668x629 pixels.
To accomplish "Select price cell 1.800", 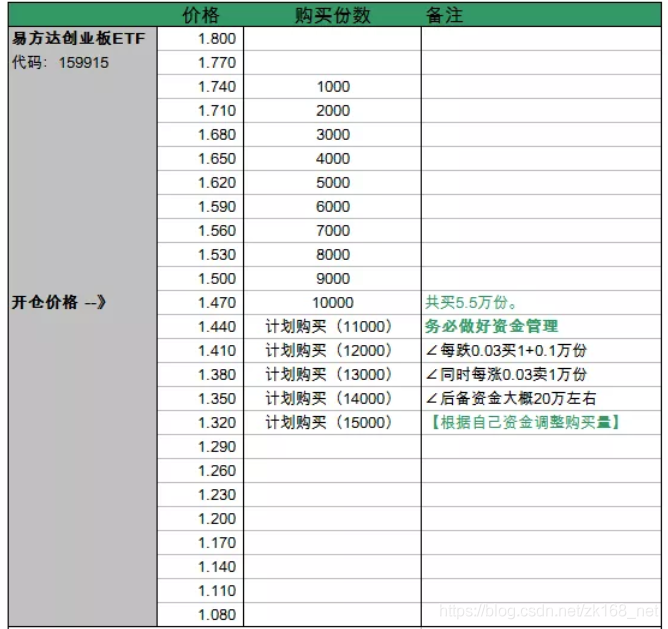I will click(200, 39).
